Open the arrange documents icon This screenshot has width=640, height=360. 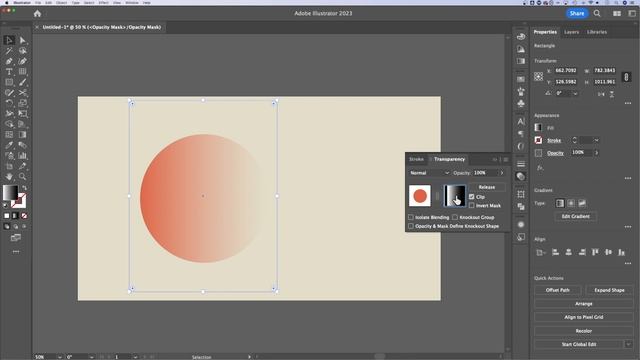pos(617,13)
